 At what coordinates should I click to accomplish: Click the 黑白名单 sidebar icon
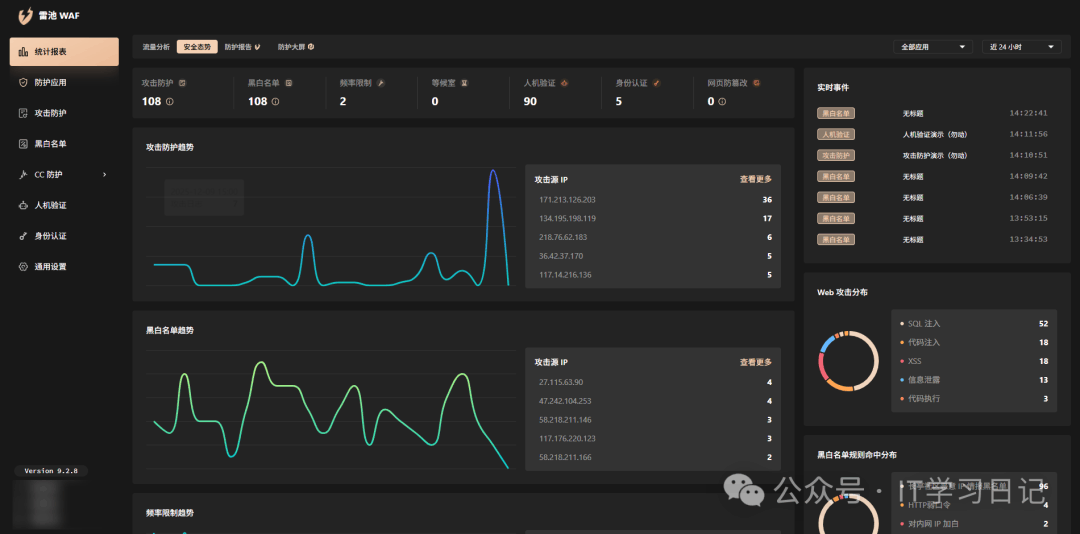click(24, 144)
